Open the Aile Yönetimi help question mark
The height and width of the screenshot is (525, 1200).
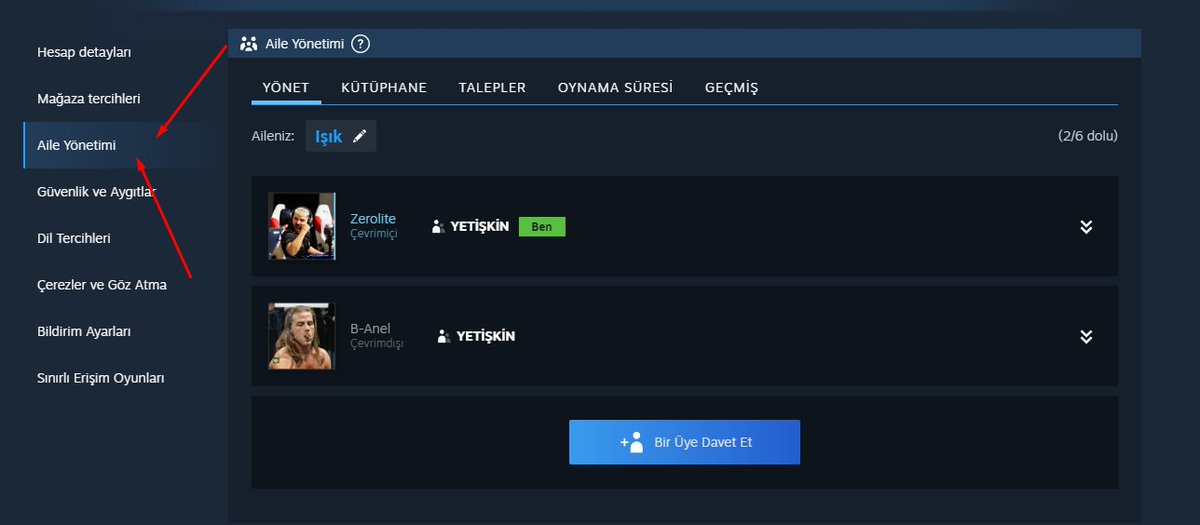(361, 44)
